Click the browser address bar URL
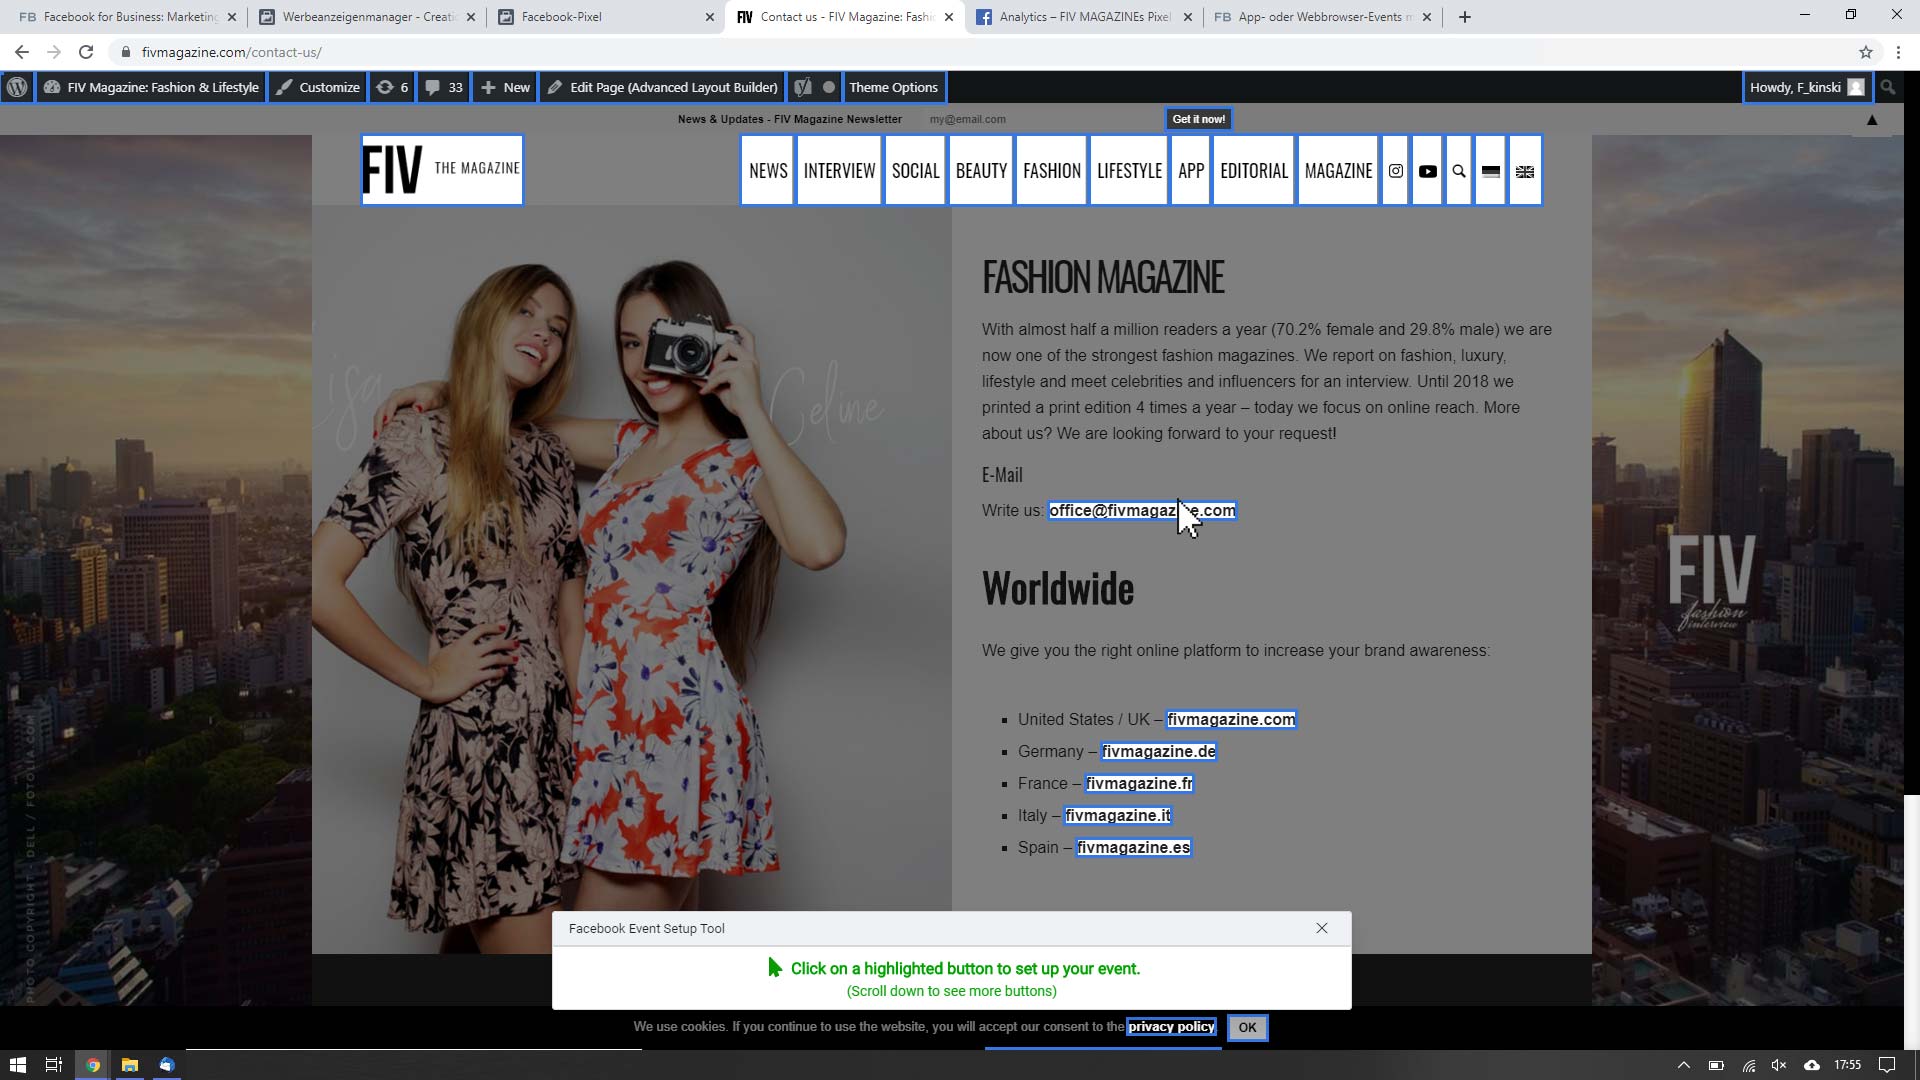 tap(232, 52)
